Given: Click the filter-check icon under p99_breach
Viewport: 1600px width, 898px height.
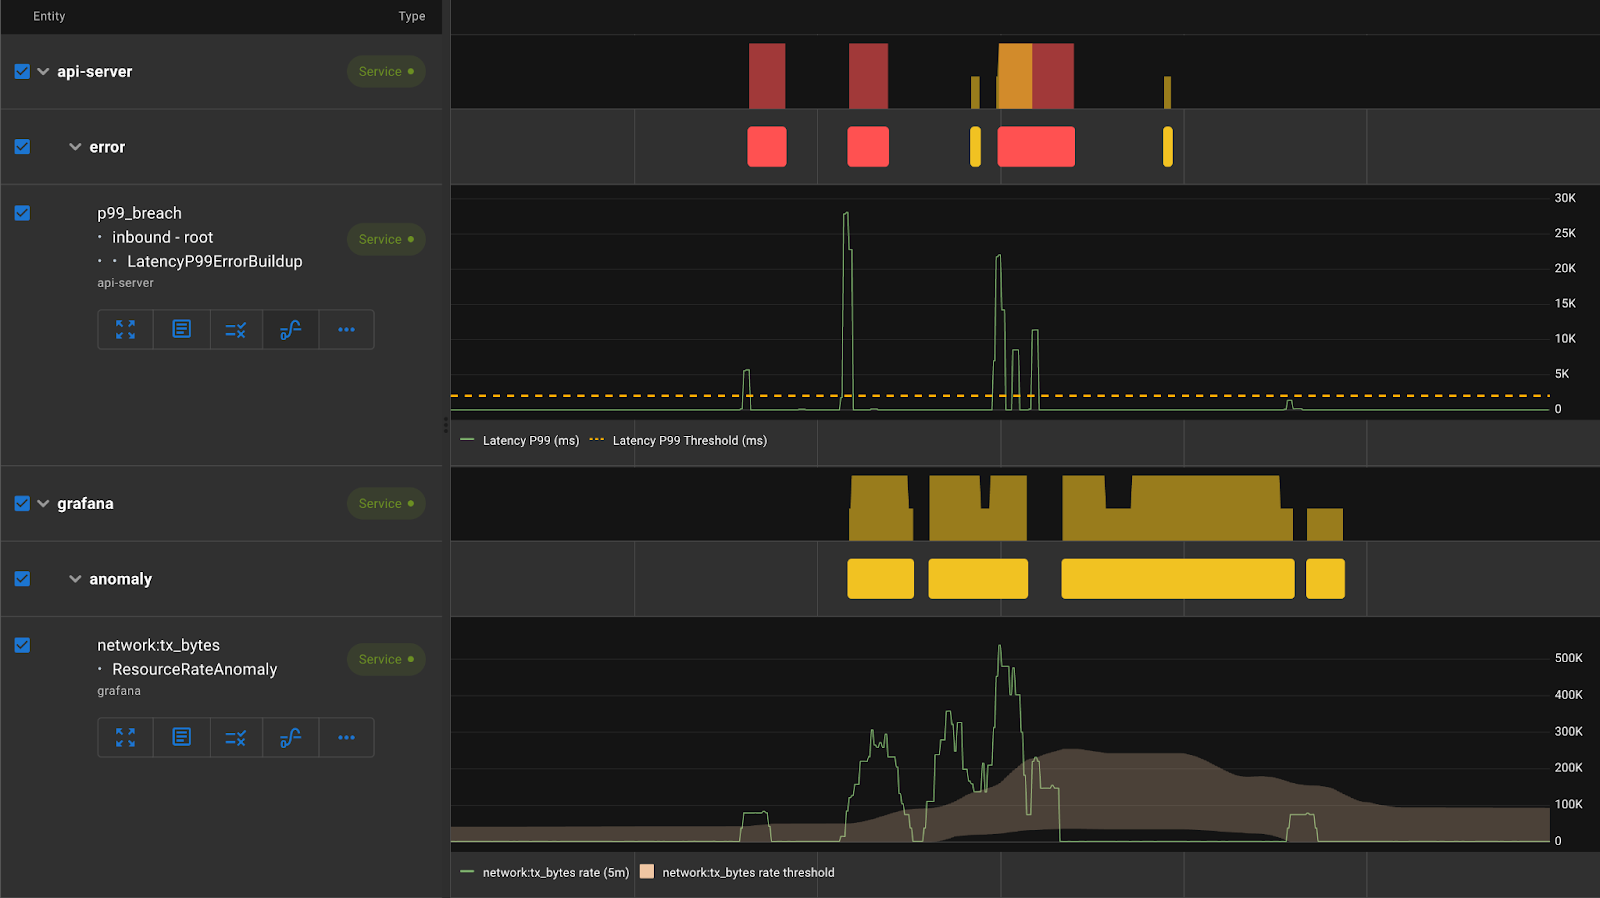Looking at the screenshot, I should [x=236, y=329].
